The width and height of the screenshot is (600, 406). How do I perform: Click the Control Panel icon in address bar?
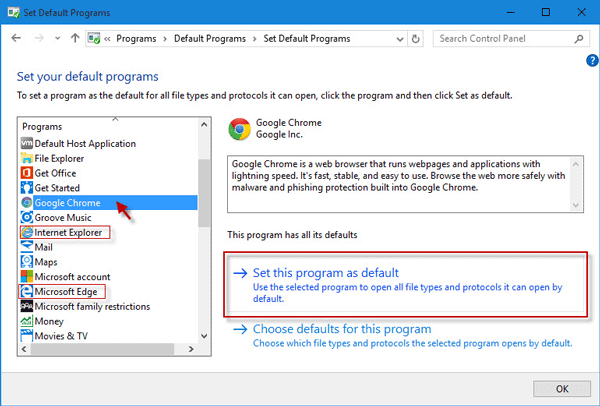94,39
